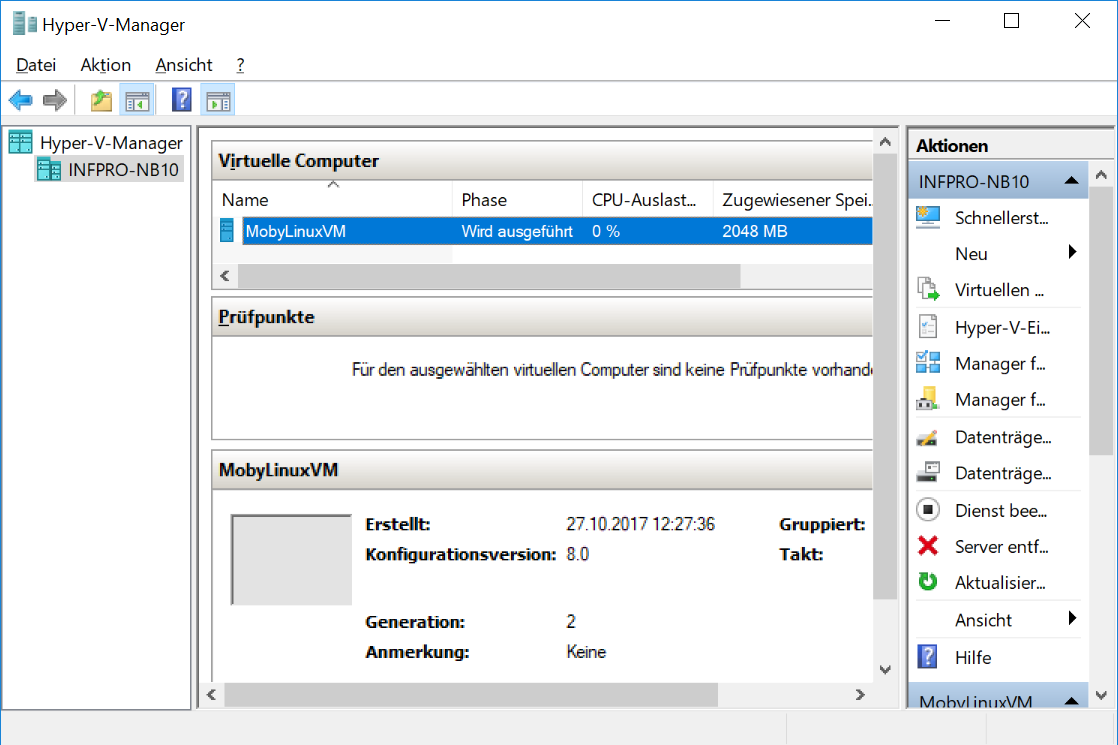Image resolution: width=1118 pixels, height=745 pixels.
Task: Click the green Aktualisier... refresh icon
Action: coord(928,582)
